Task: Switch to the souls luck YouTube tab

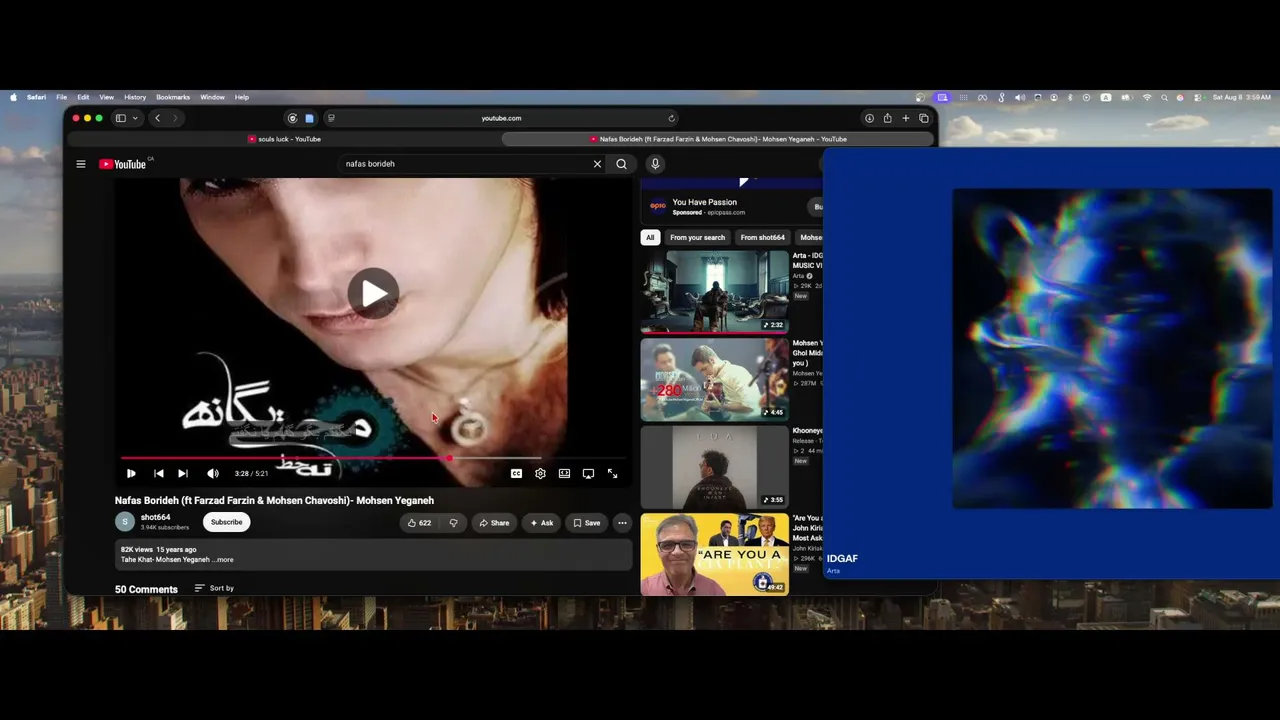Action: point(284,139)
